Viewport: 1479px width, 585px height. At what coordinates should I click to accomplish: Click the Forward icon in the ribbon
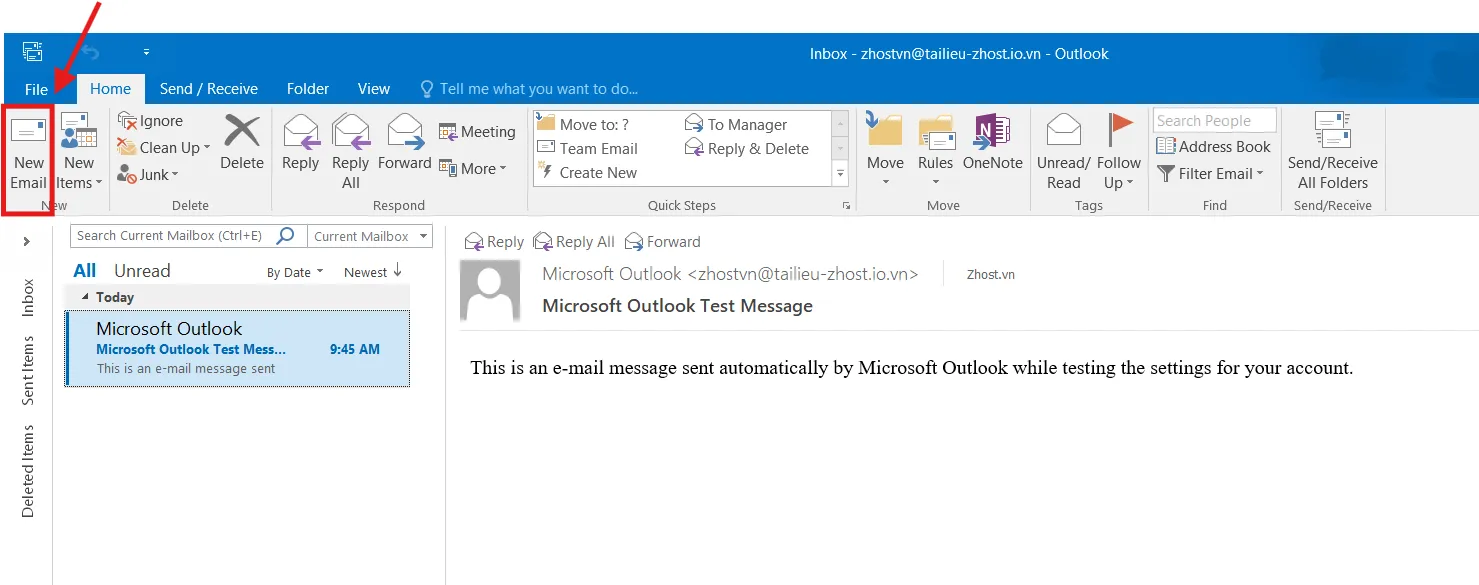tap(404, 147)
